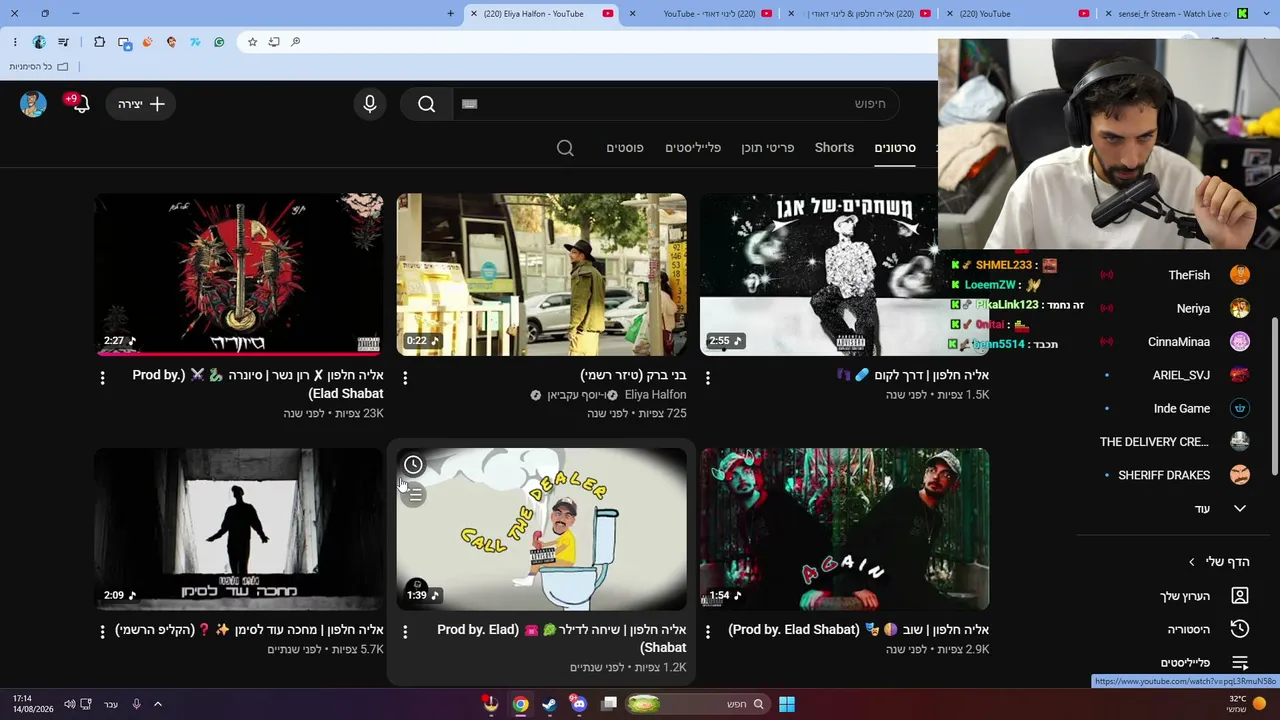Open the Chrome extensions puzzle icon
Screen dimensions: 1280x720
click(99, 42)
